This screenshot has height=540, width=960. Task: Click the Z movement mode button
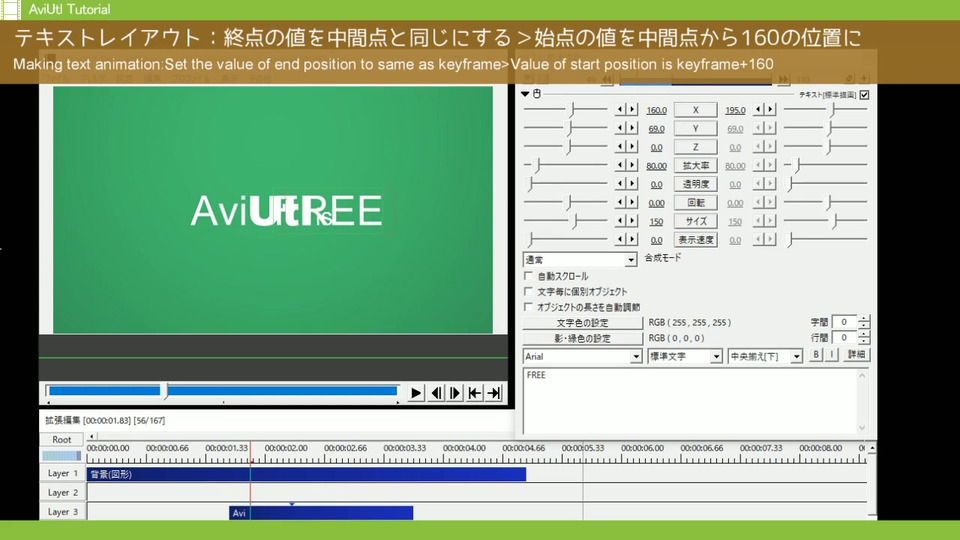[696, 147]
